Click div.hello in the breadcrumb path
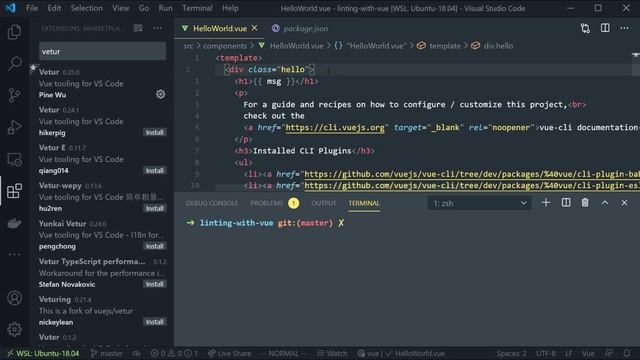The width and height of the screenshot is (640, 360). 498,46
